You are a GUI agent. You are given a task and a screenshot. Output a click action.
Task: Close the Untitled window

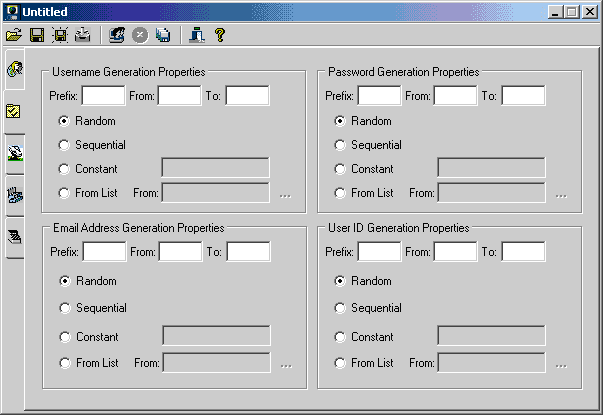pyautogui.click(x=590, y=12)
